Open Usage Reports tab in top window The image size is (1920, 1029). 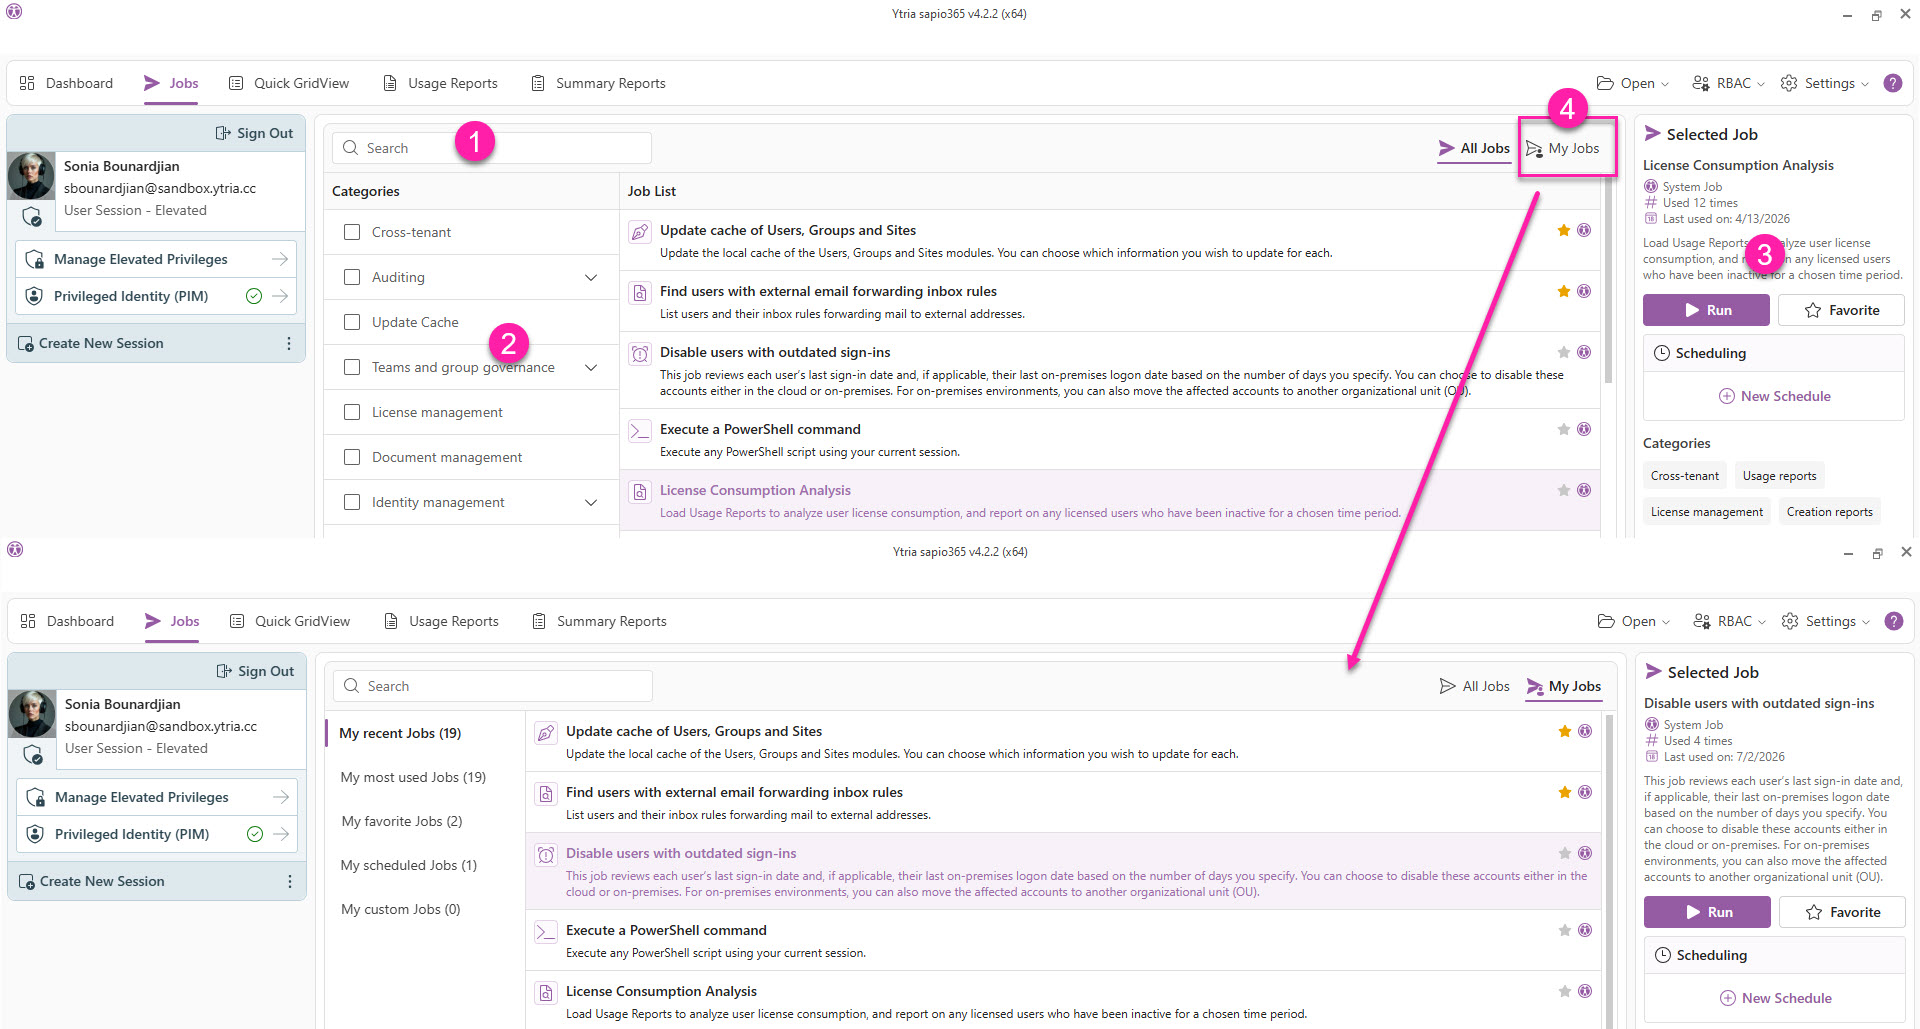[x=440, y=83]
